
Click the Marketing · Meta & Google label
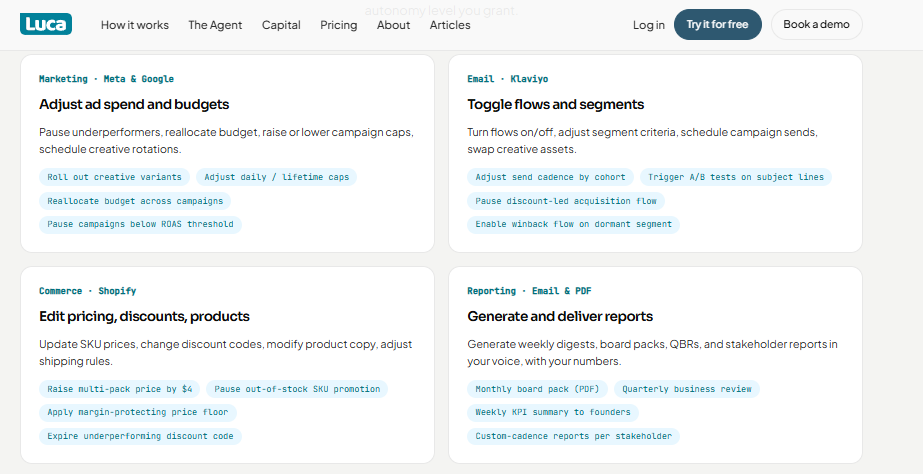coord(107,79)
